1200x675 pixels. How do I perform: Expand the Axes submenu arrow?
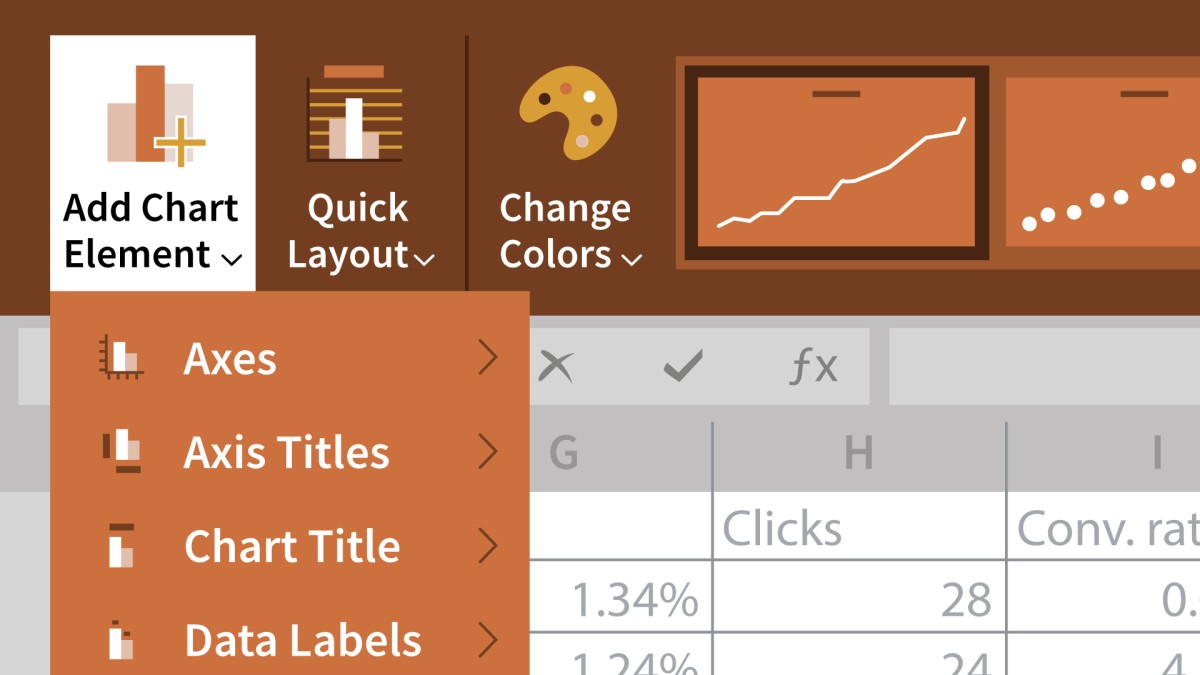pos(487,358)
